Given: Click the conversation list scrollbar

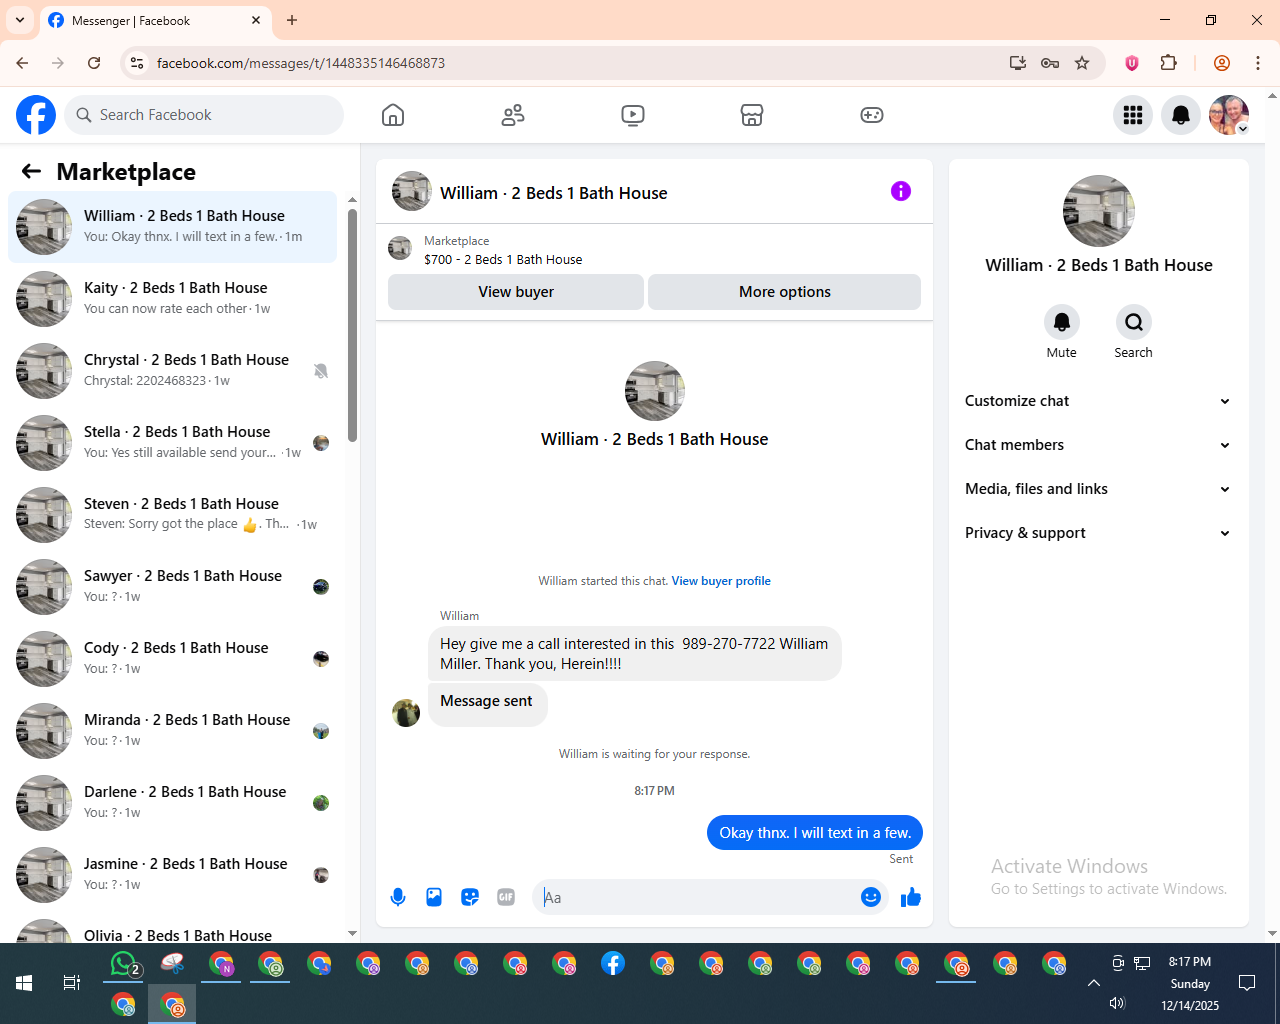Looking at the screenshot, I should [352, 325].
